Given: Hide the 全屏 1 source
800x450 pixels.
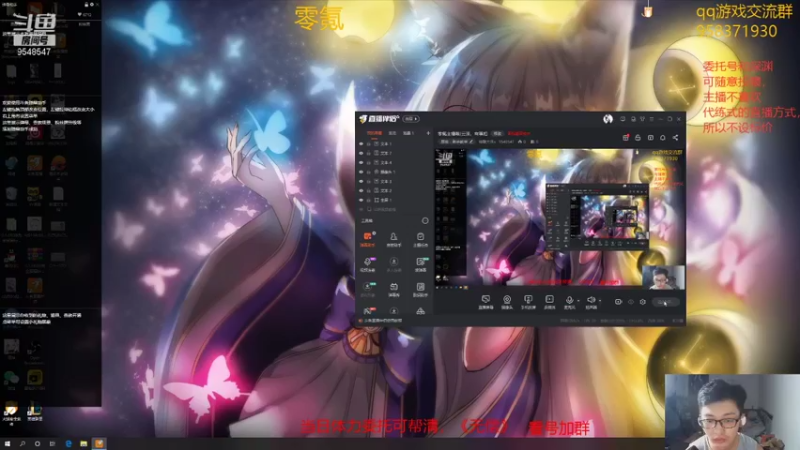Looking at the screenshot, I should tap(361, 199).
